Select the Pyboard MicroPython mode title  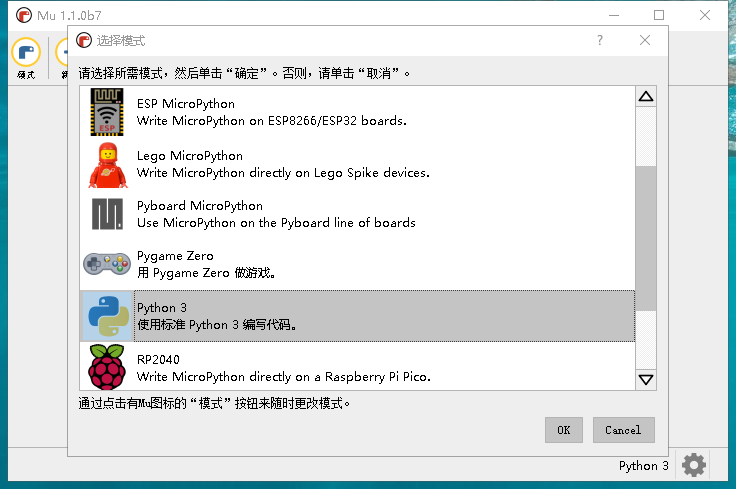tap(200, 206)
